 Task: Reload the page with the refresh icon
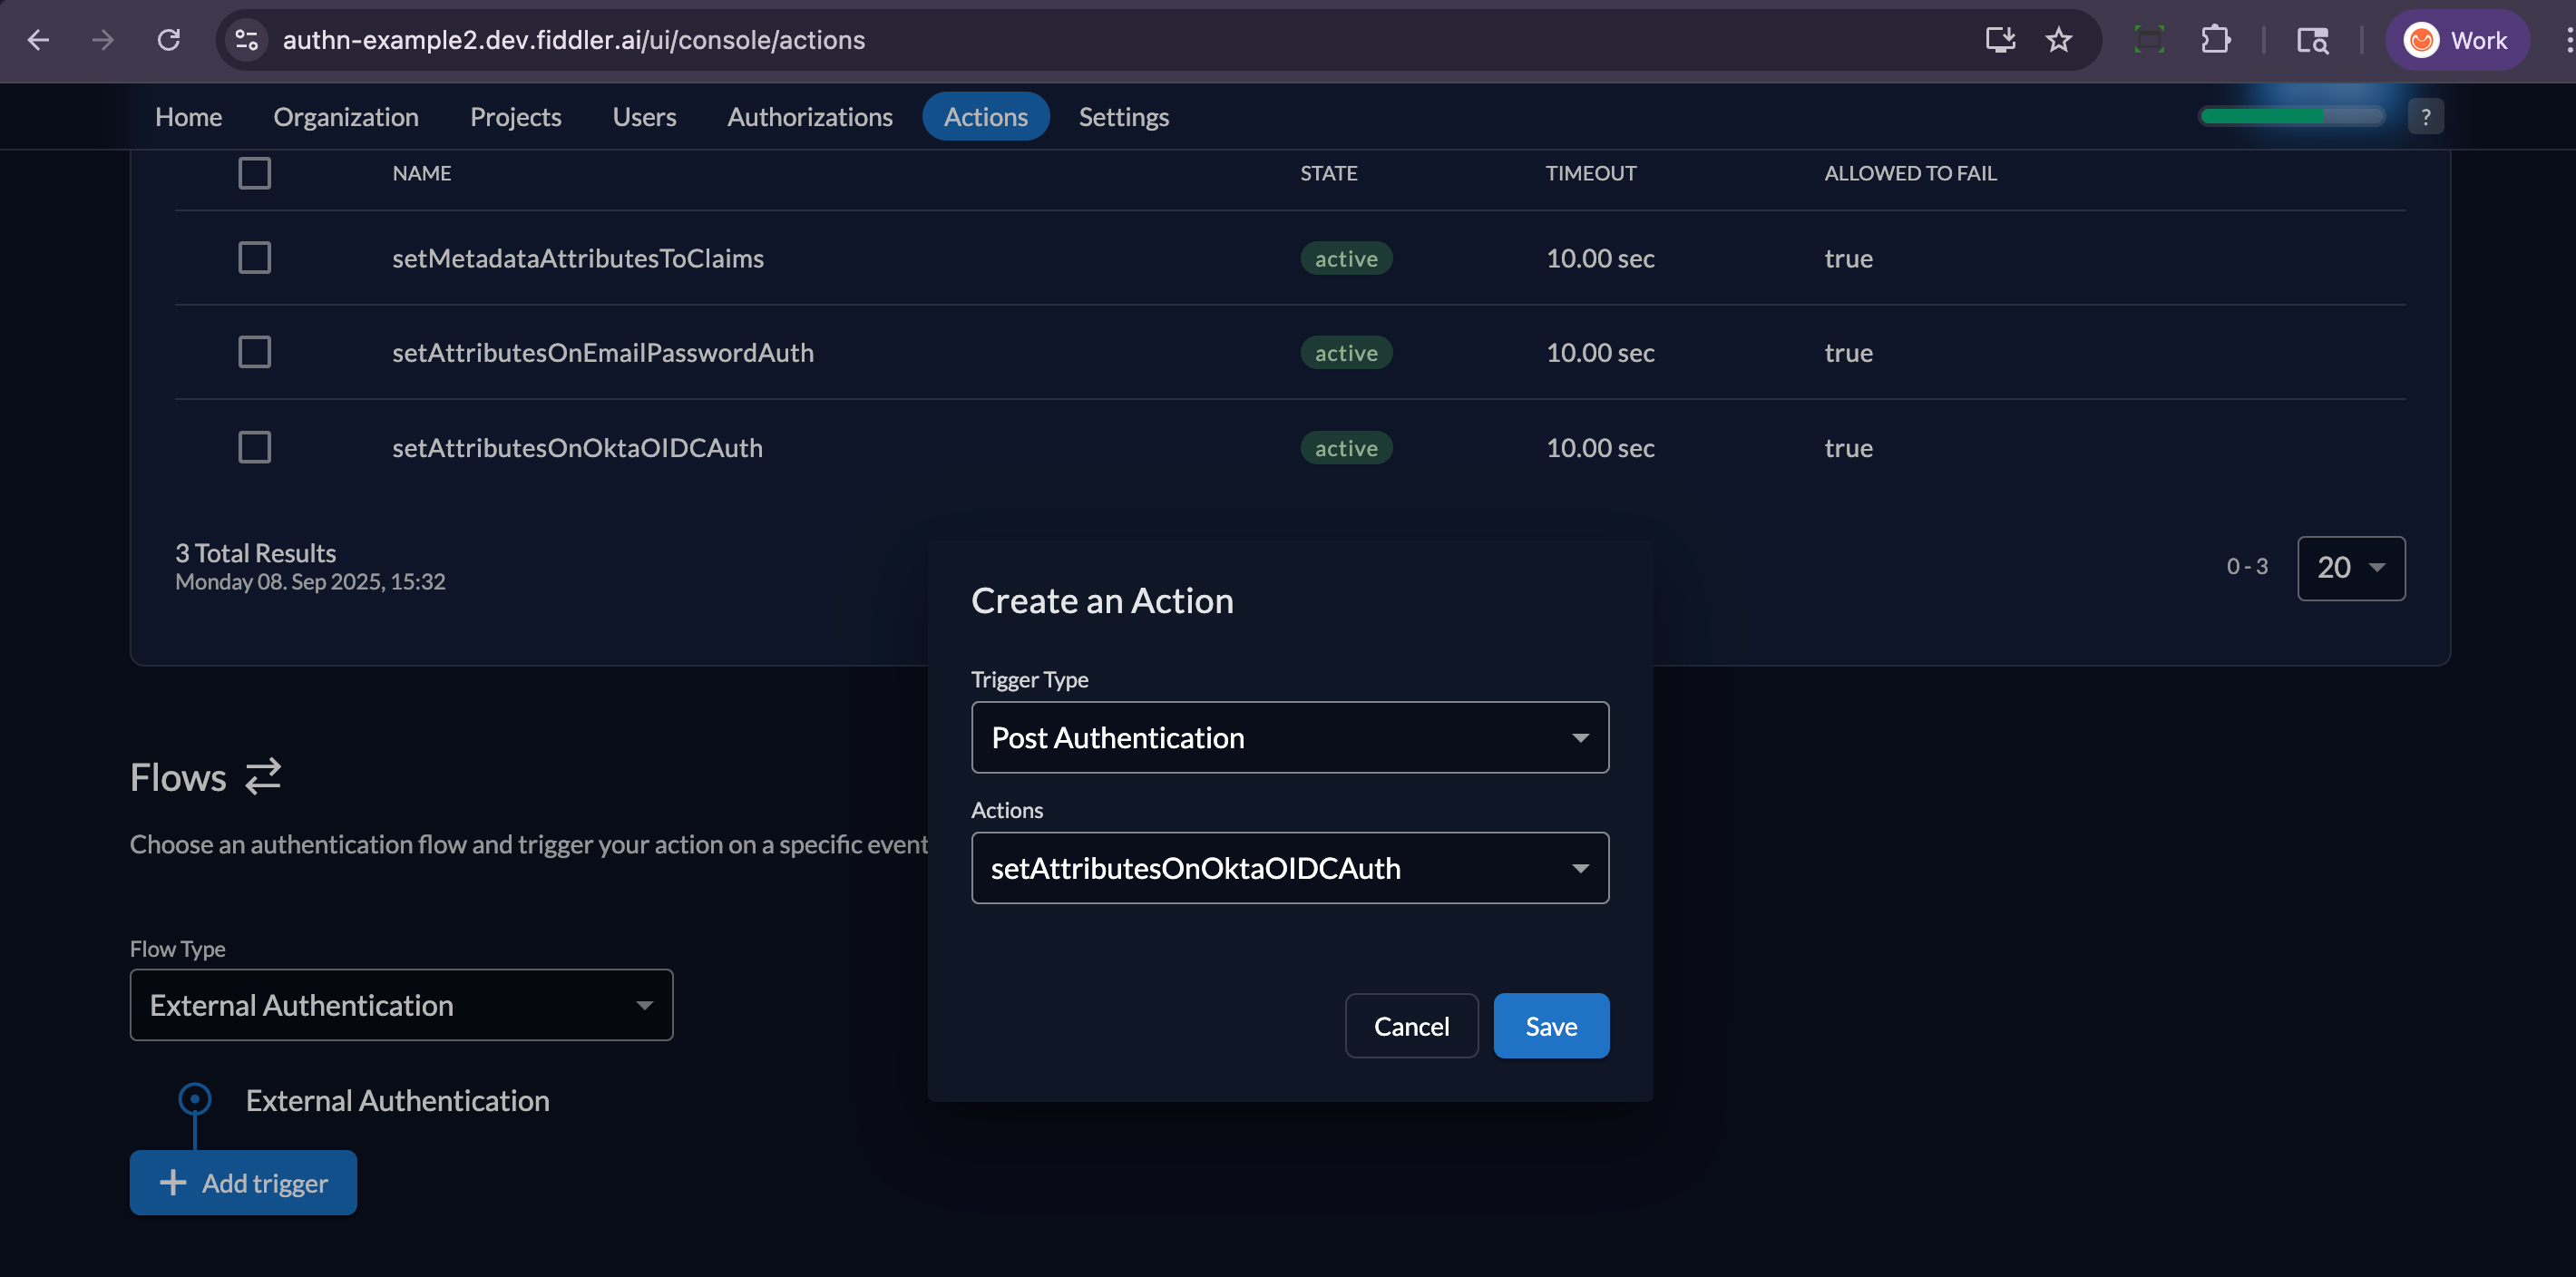coord(168,40)
